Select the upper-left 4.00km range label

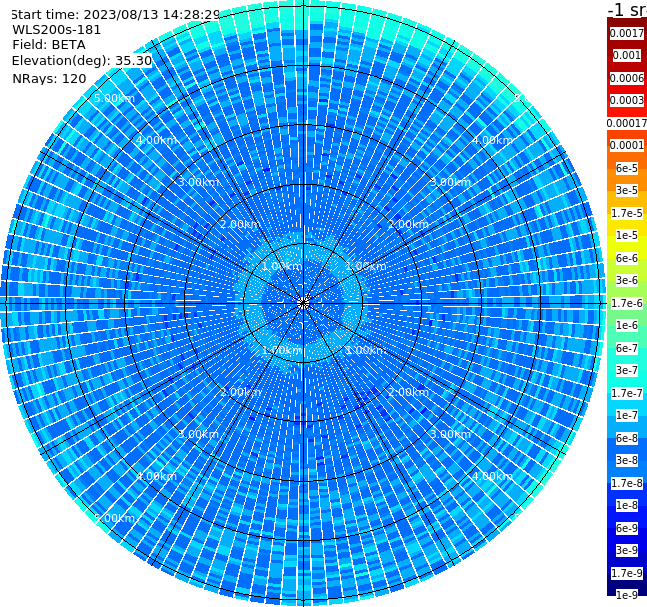(x=156, y=140)
